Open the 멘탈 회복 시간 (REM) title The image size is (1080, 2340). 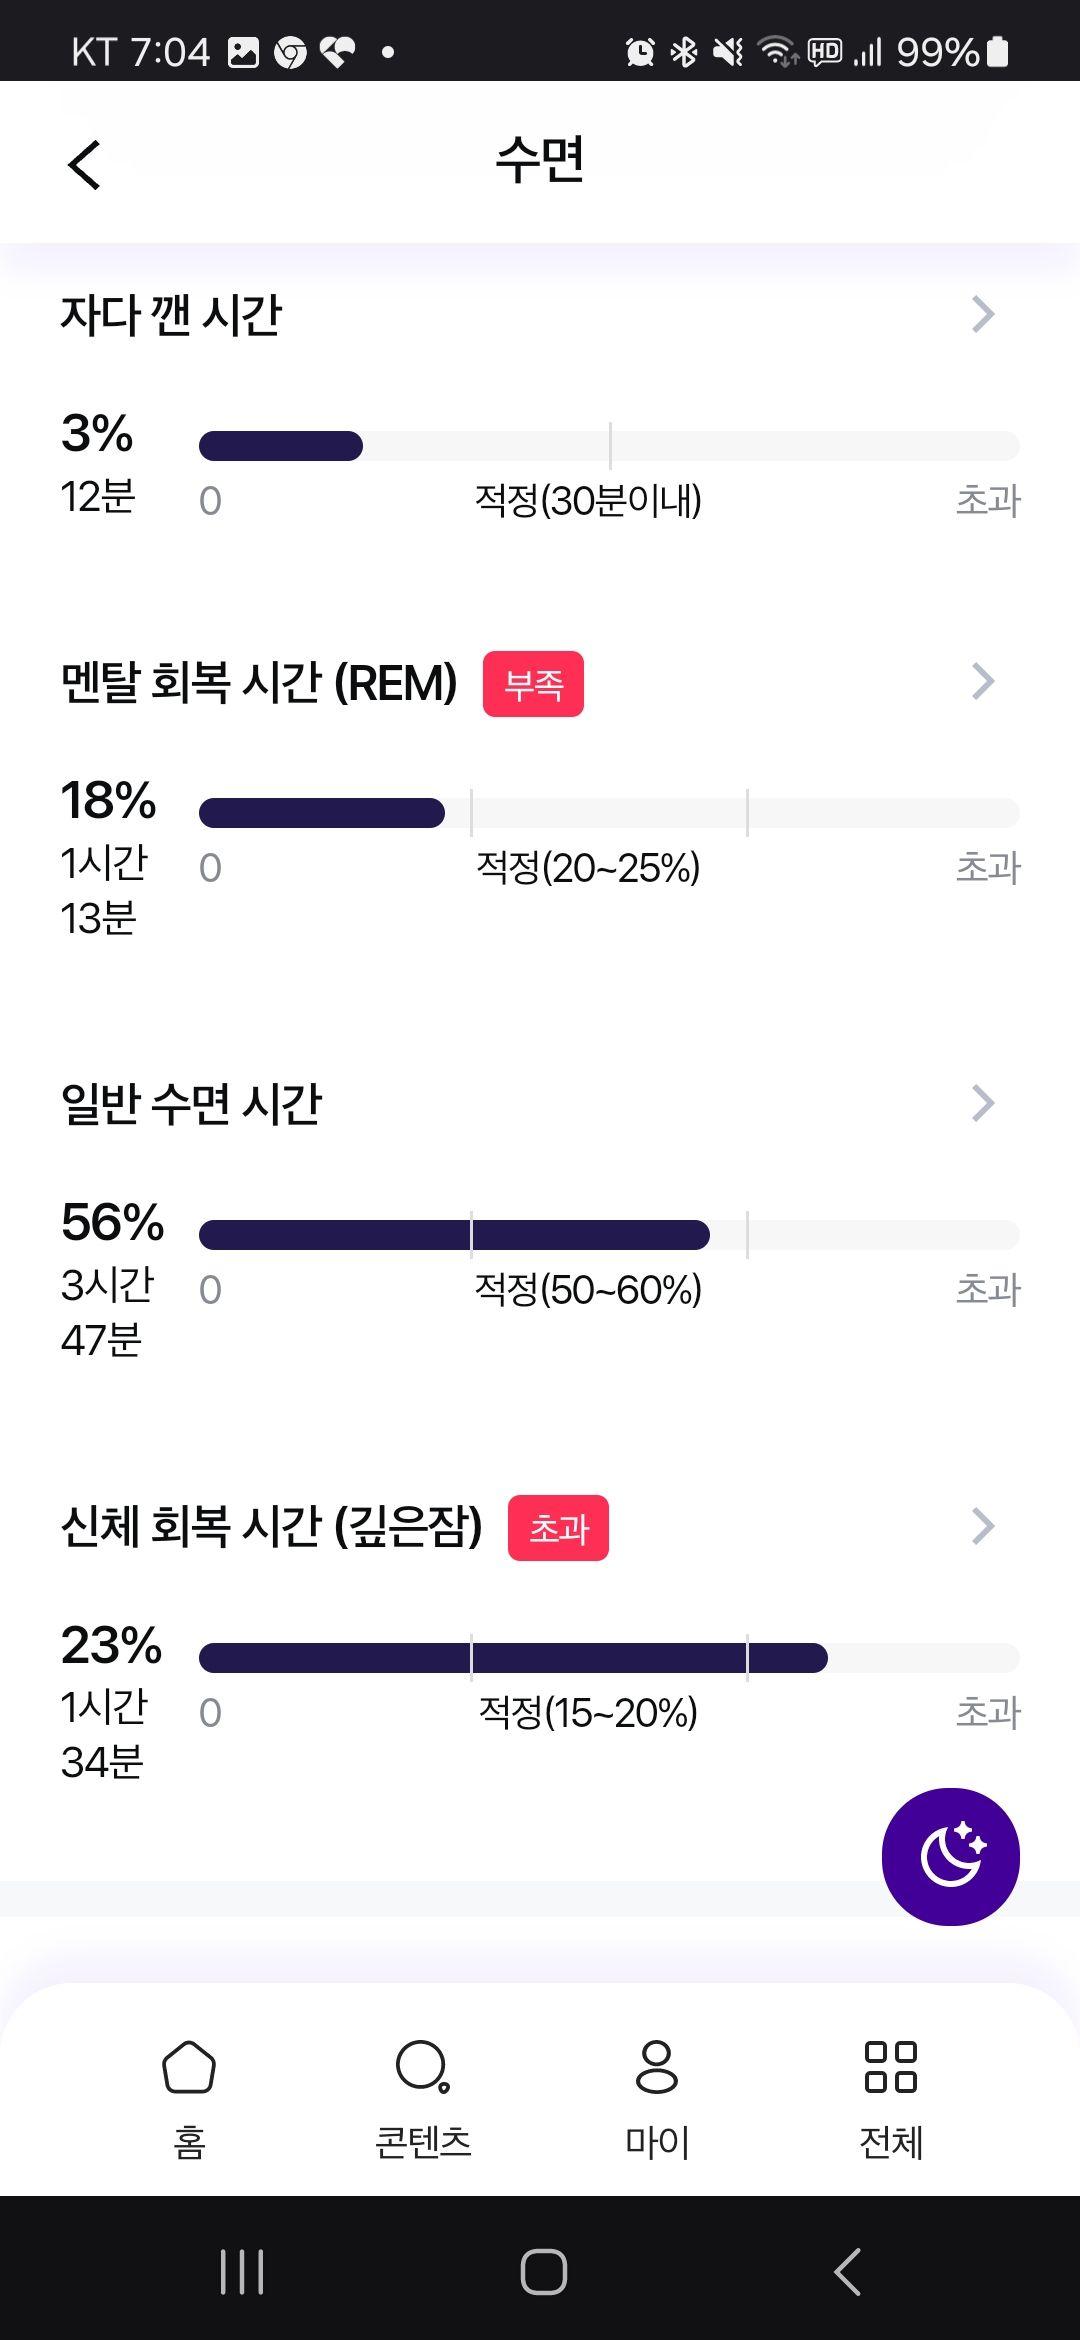259,683
